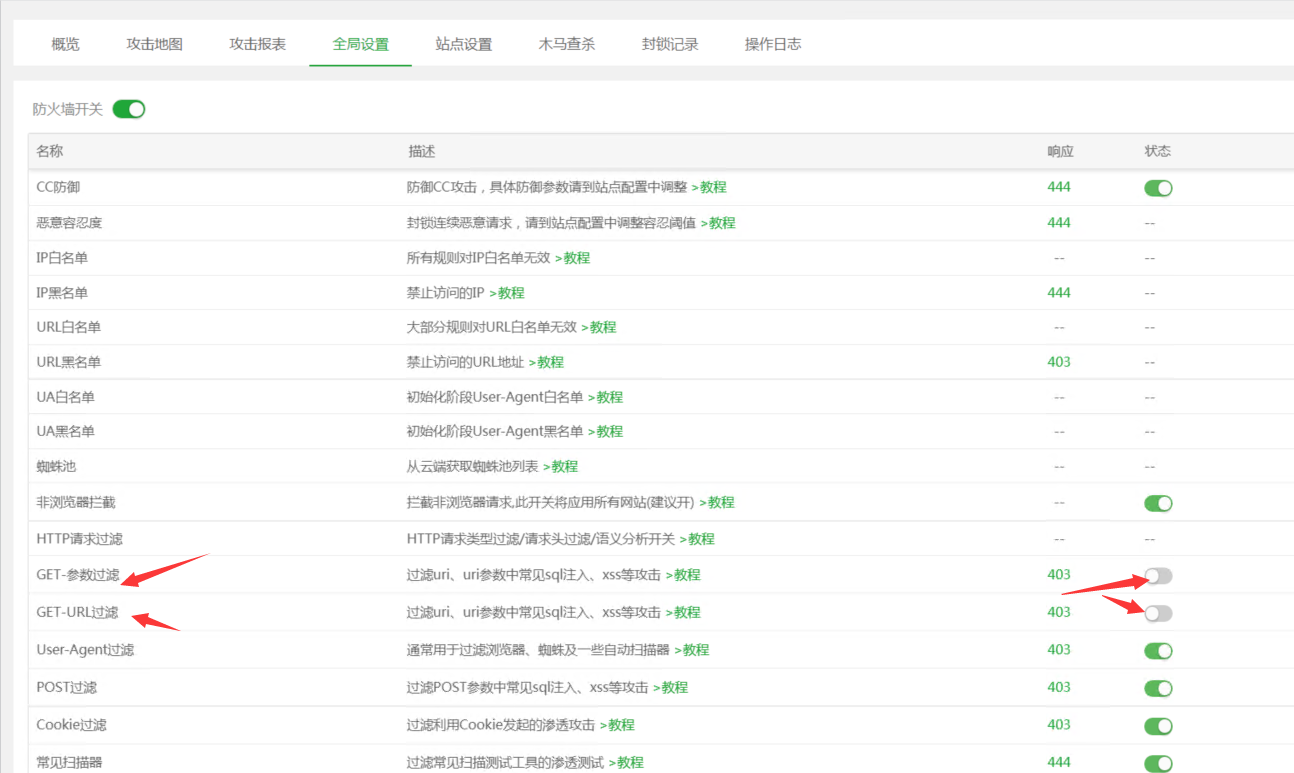Select the UA白名单 rule name

[65, 397]
